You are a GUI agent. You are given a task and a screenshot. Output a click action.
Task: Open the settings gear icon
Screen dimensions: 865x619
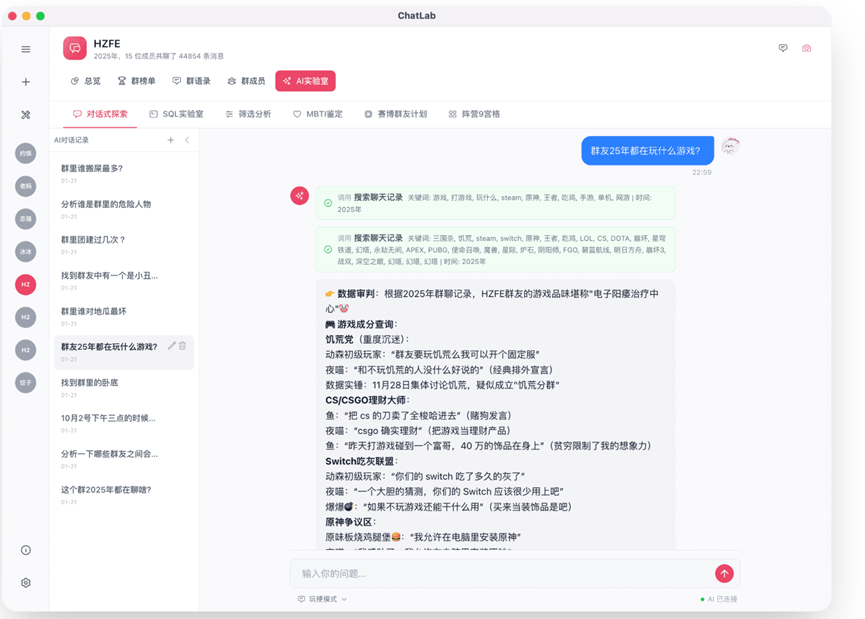click(26, 583)
